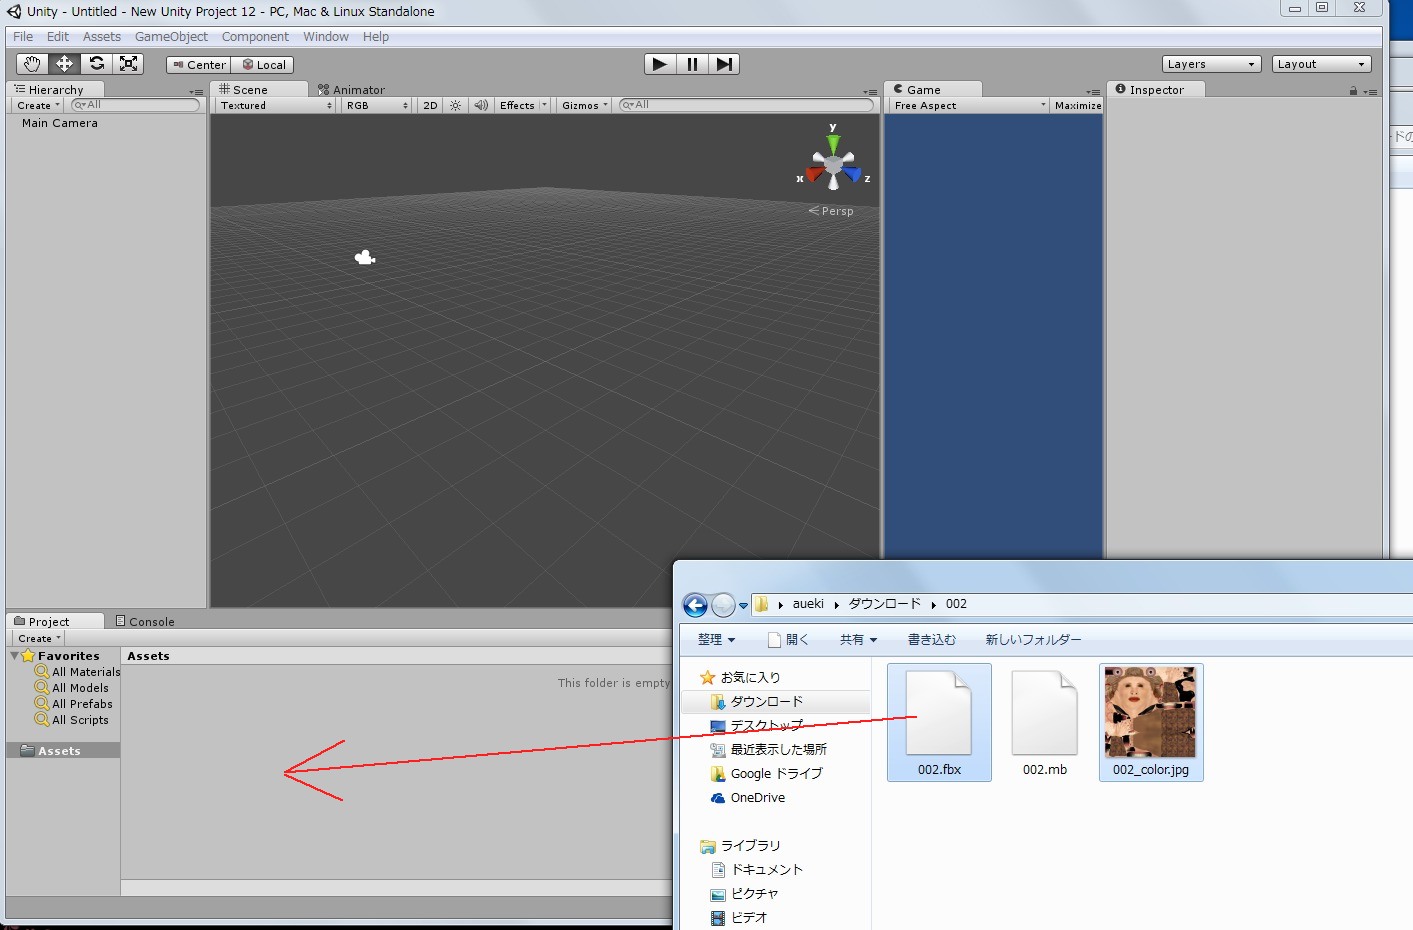Select the Hand tool in toolbar

32,64
